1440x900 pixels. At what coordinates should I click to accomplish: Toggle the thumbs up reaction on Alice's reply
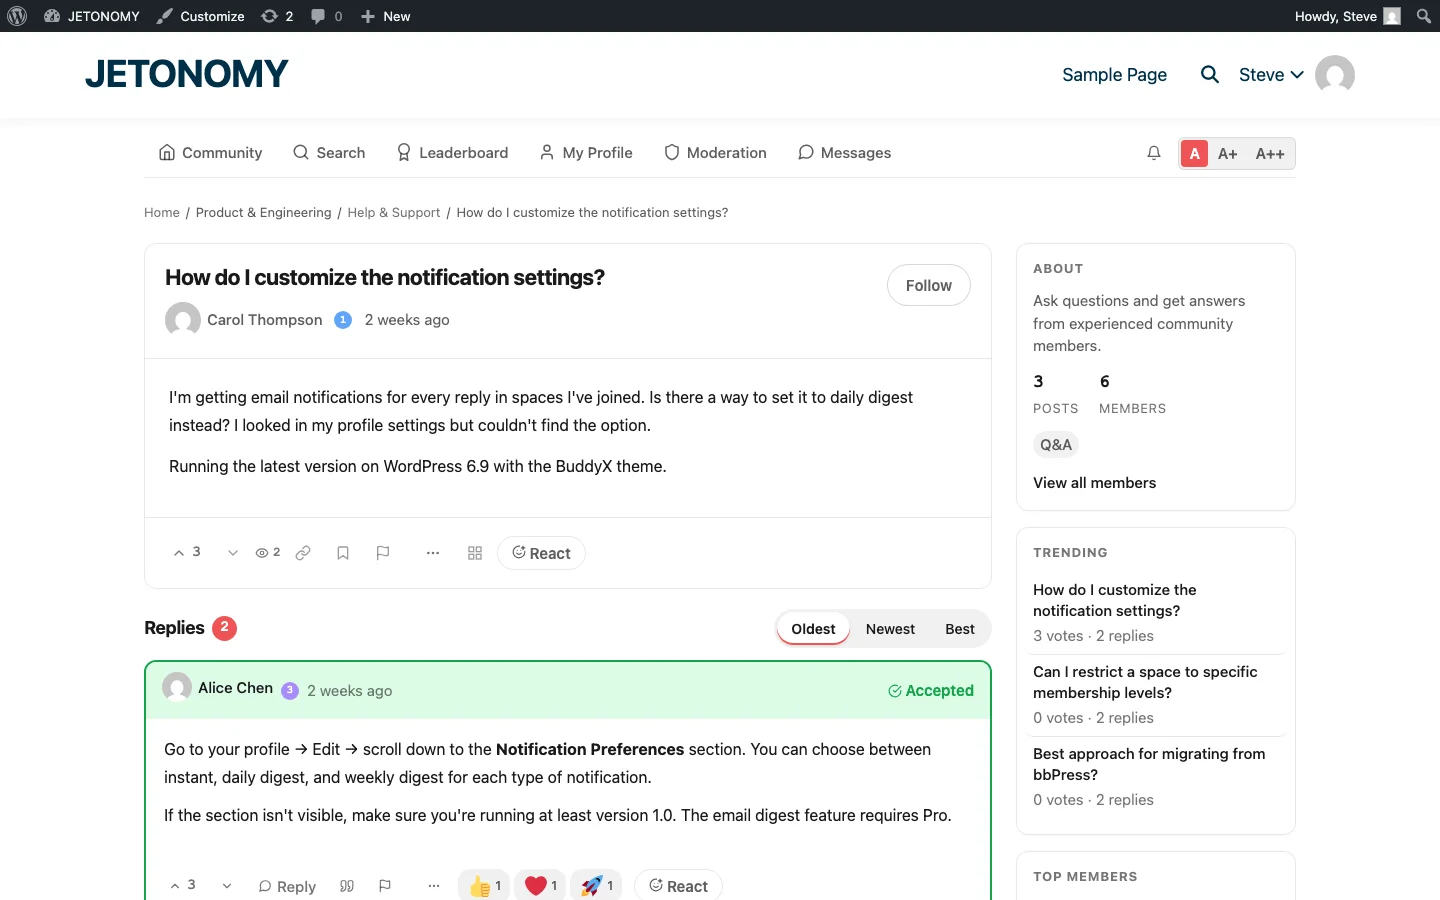(x=483, y=885)
